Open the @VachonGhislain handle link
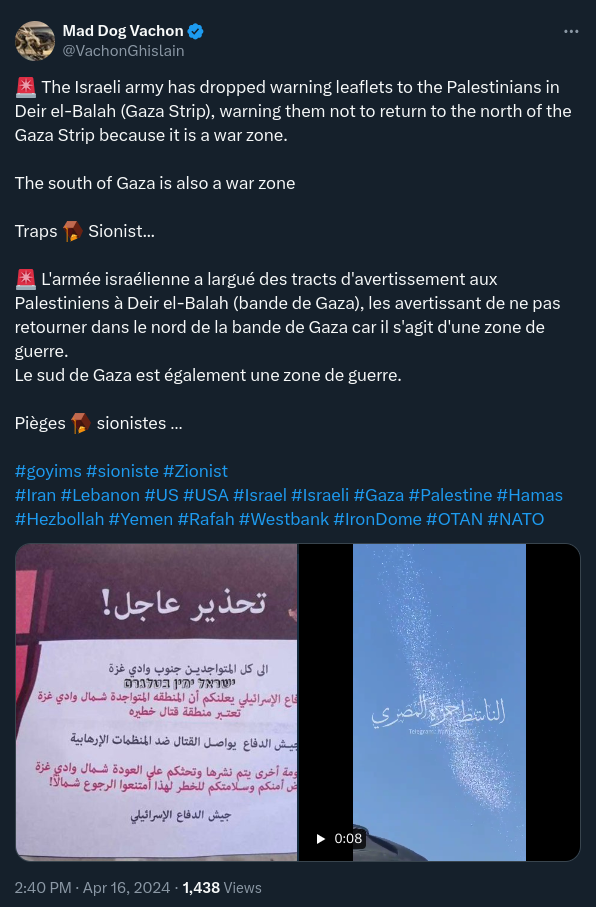This screenshot has width=596, height=907. (x=123, y=51)
